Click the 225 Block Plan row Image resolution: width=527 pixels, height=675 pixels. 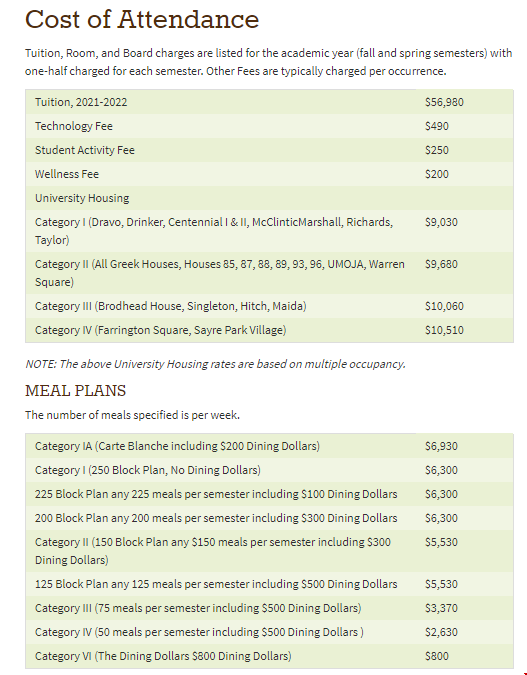click(x=269, y=494)
